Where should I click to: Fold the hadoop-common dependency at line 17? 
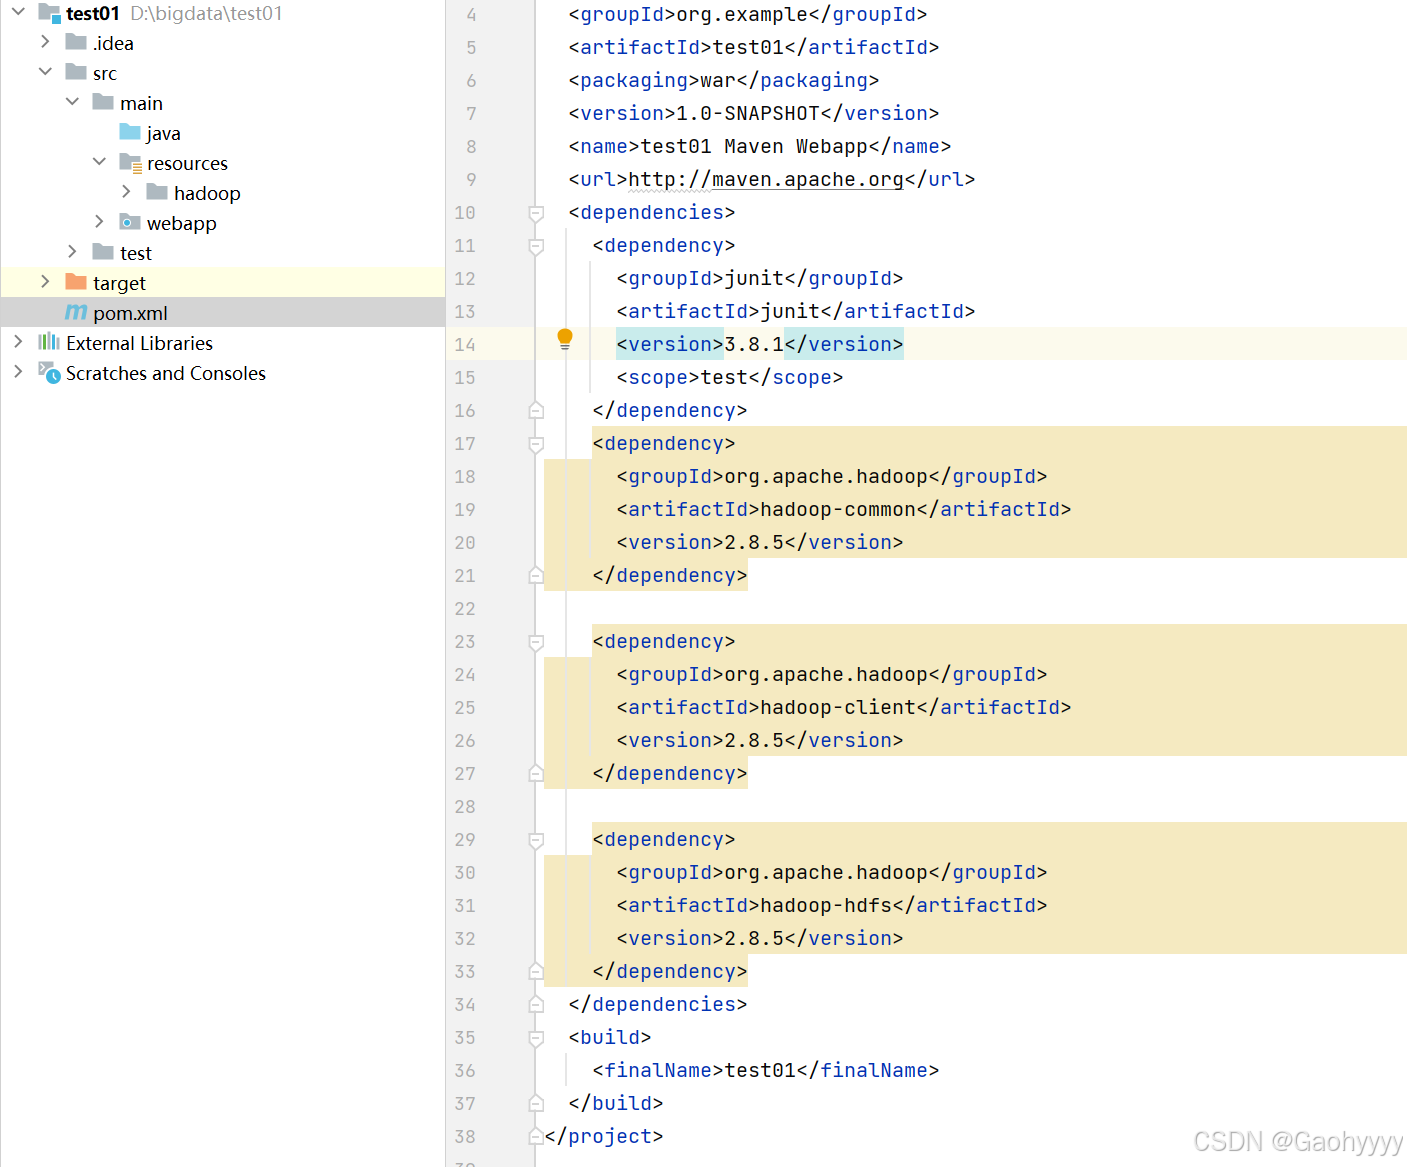tap(536, 443)
